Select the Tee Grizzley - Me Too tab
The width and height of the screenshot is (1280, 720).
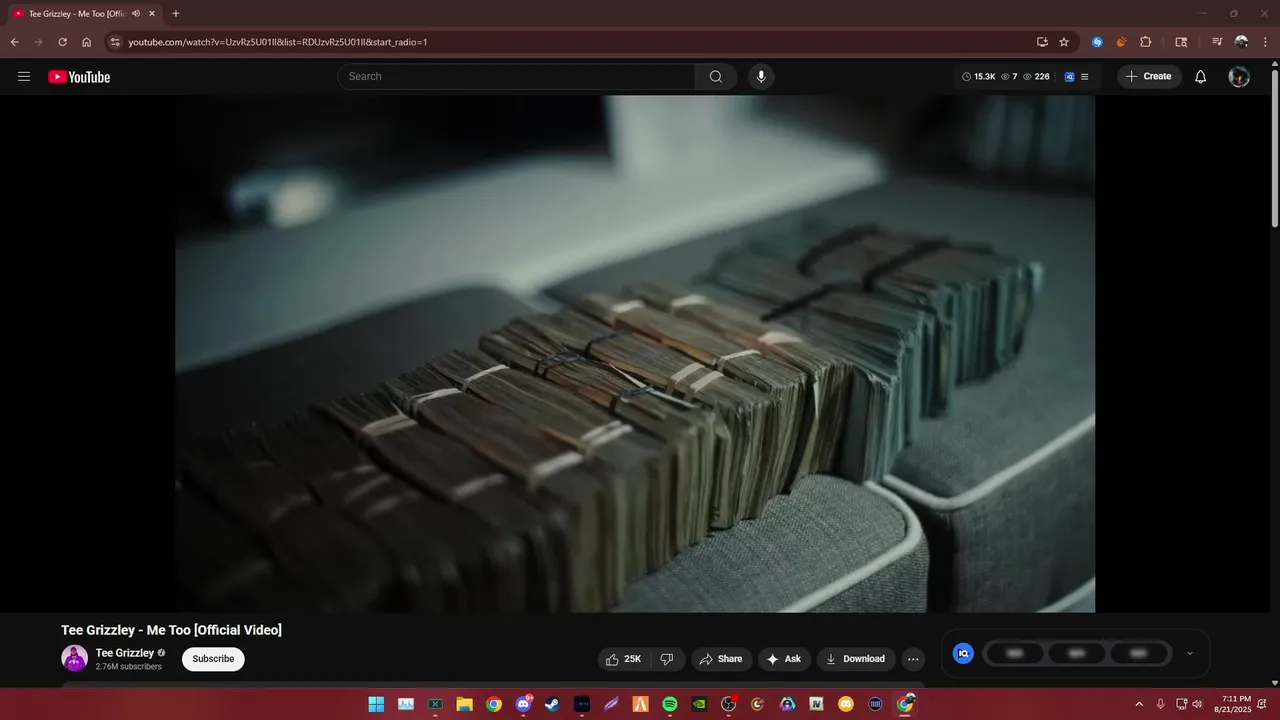coord(85,13)
